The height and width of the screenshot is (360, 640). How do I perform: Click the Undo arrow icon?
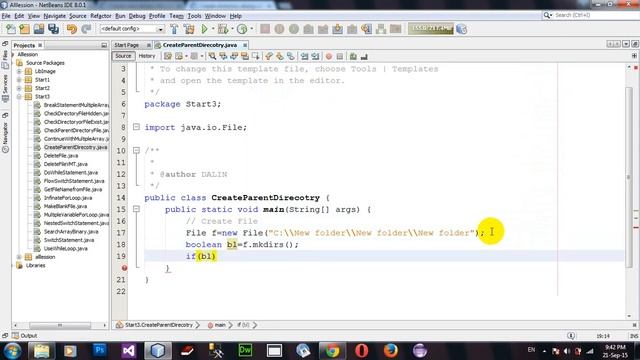pos(72,29)
